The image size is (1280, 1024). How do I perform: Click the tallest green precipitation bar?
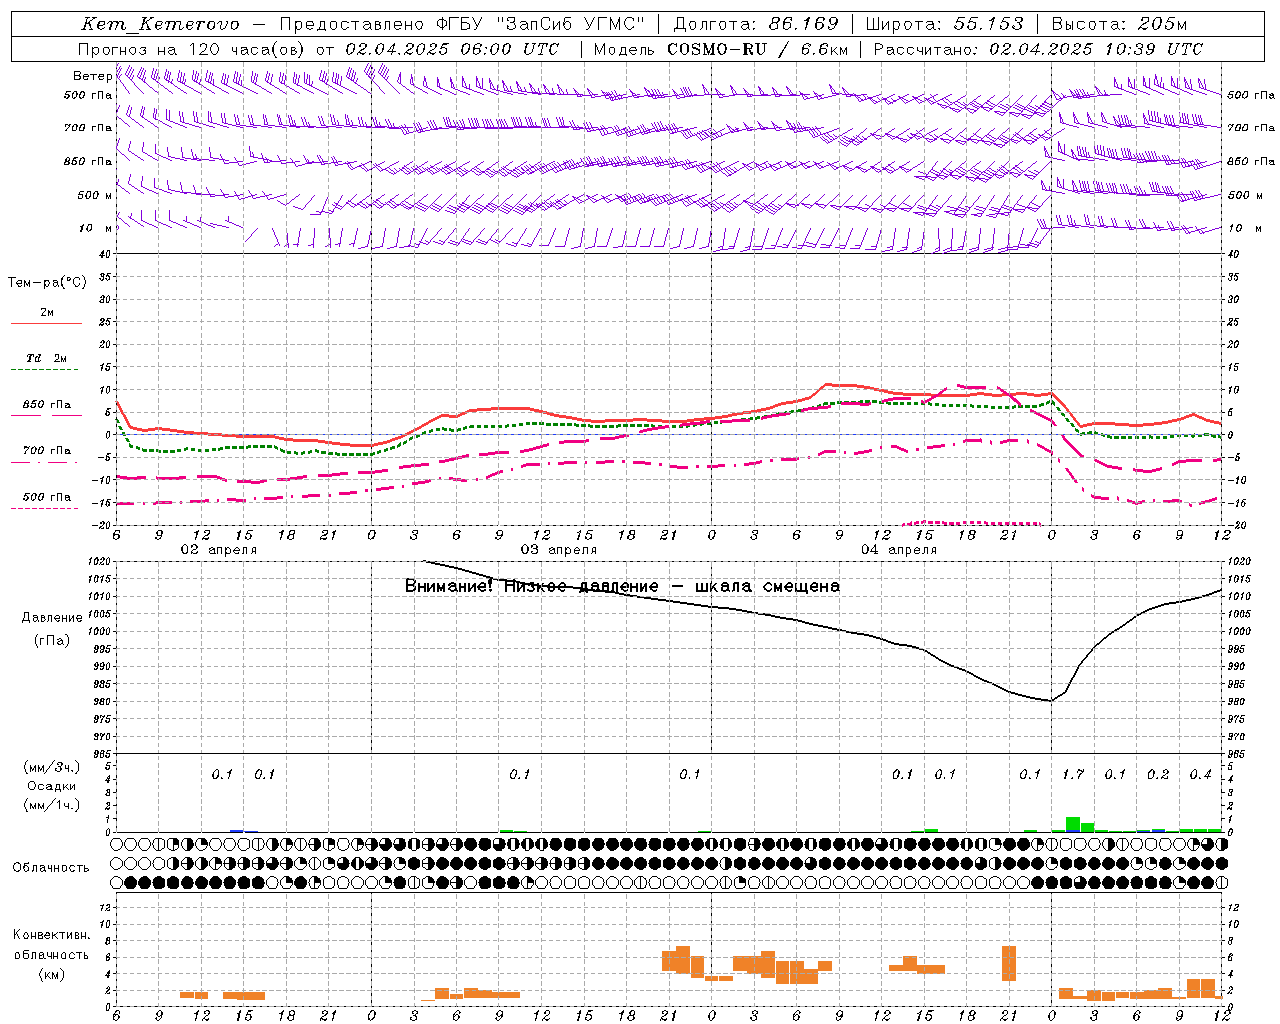pos(1073,824)
